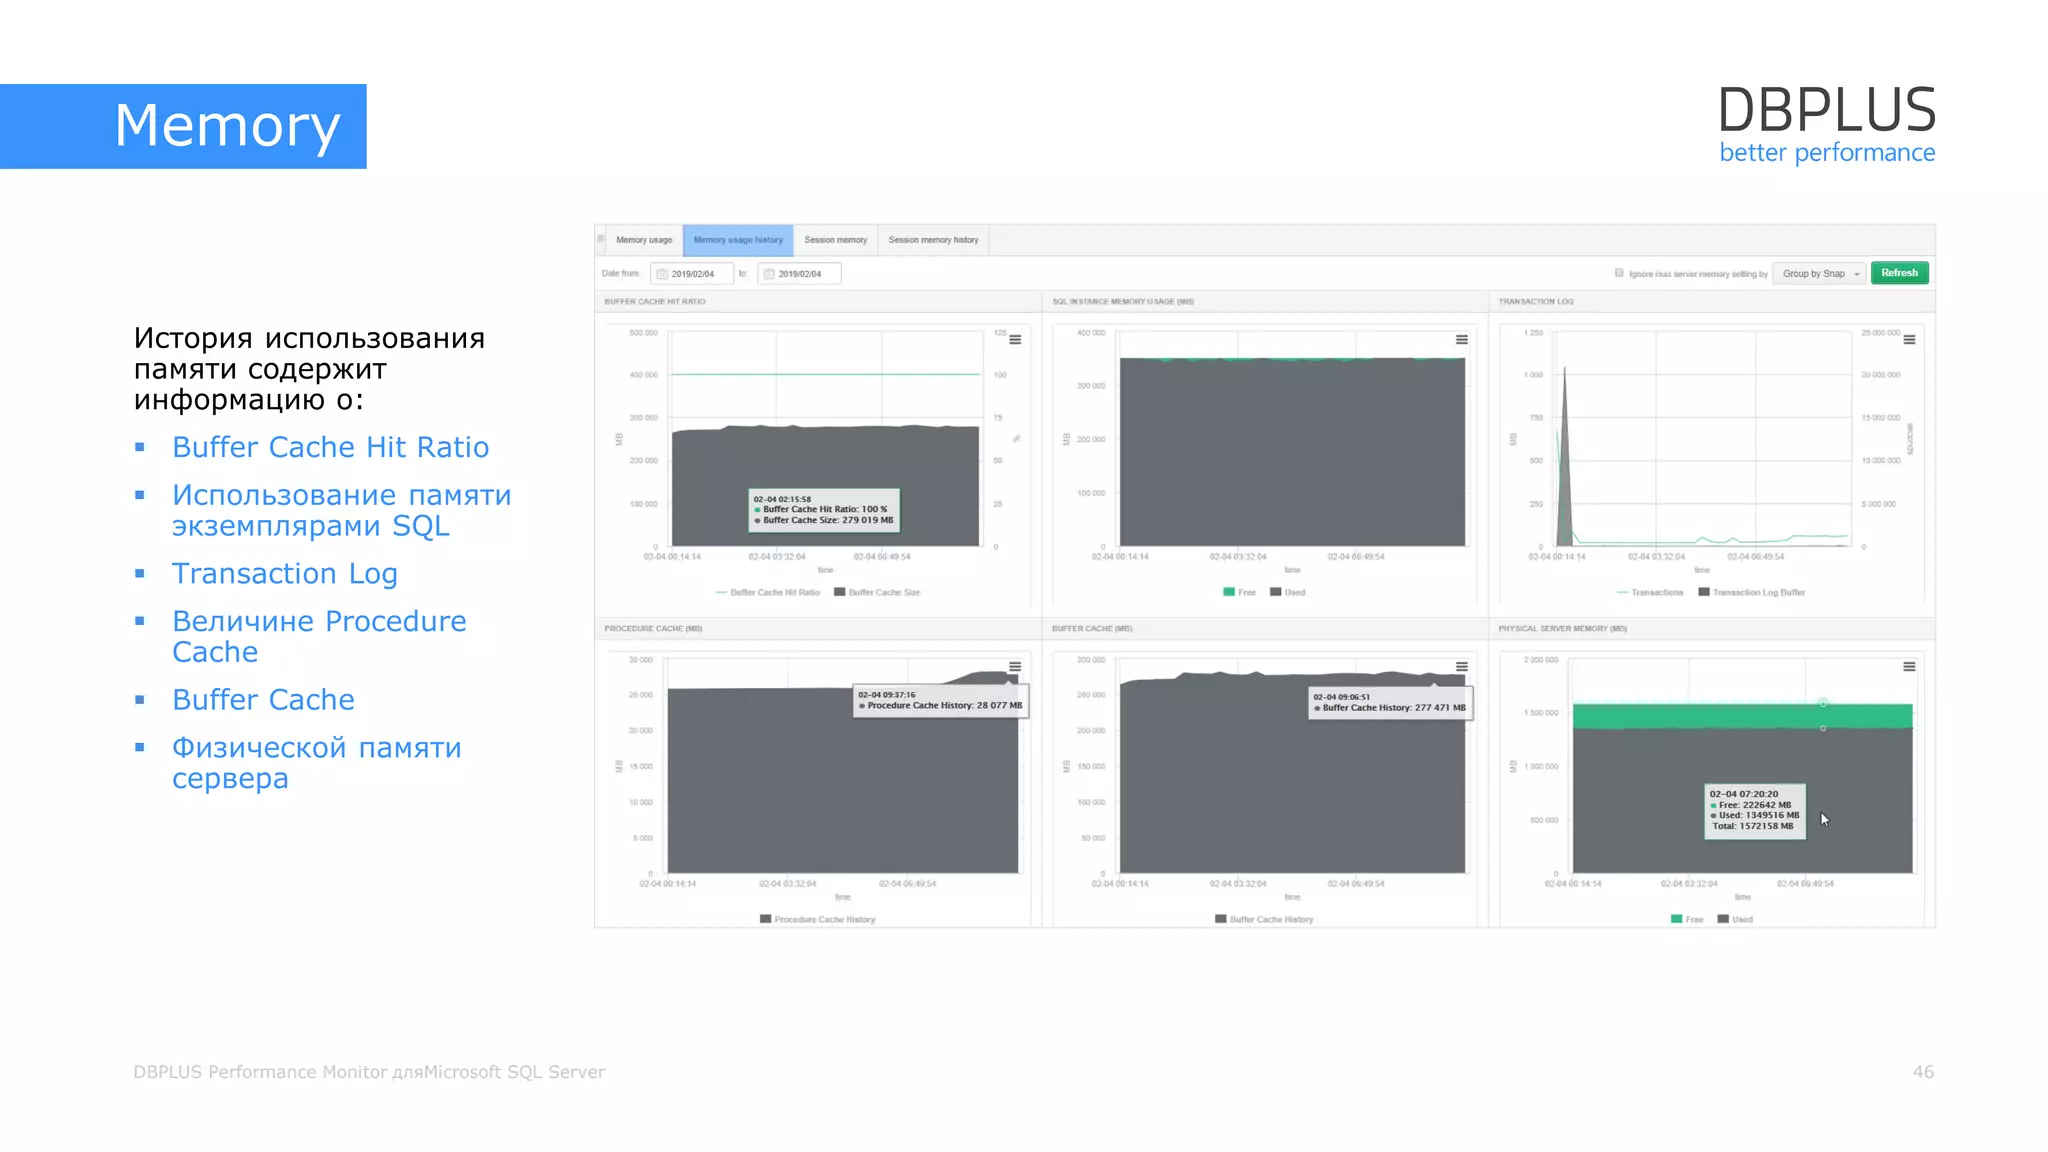
Task: Toggle Used series in SQL Instance Memory legend
Action: point(1288,592)
